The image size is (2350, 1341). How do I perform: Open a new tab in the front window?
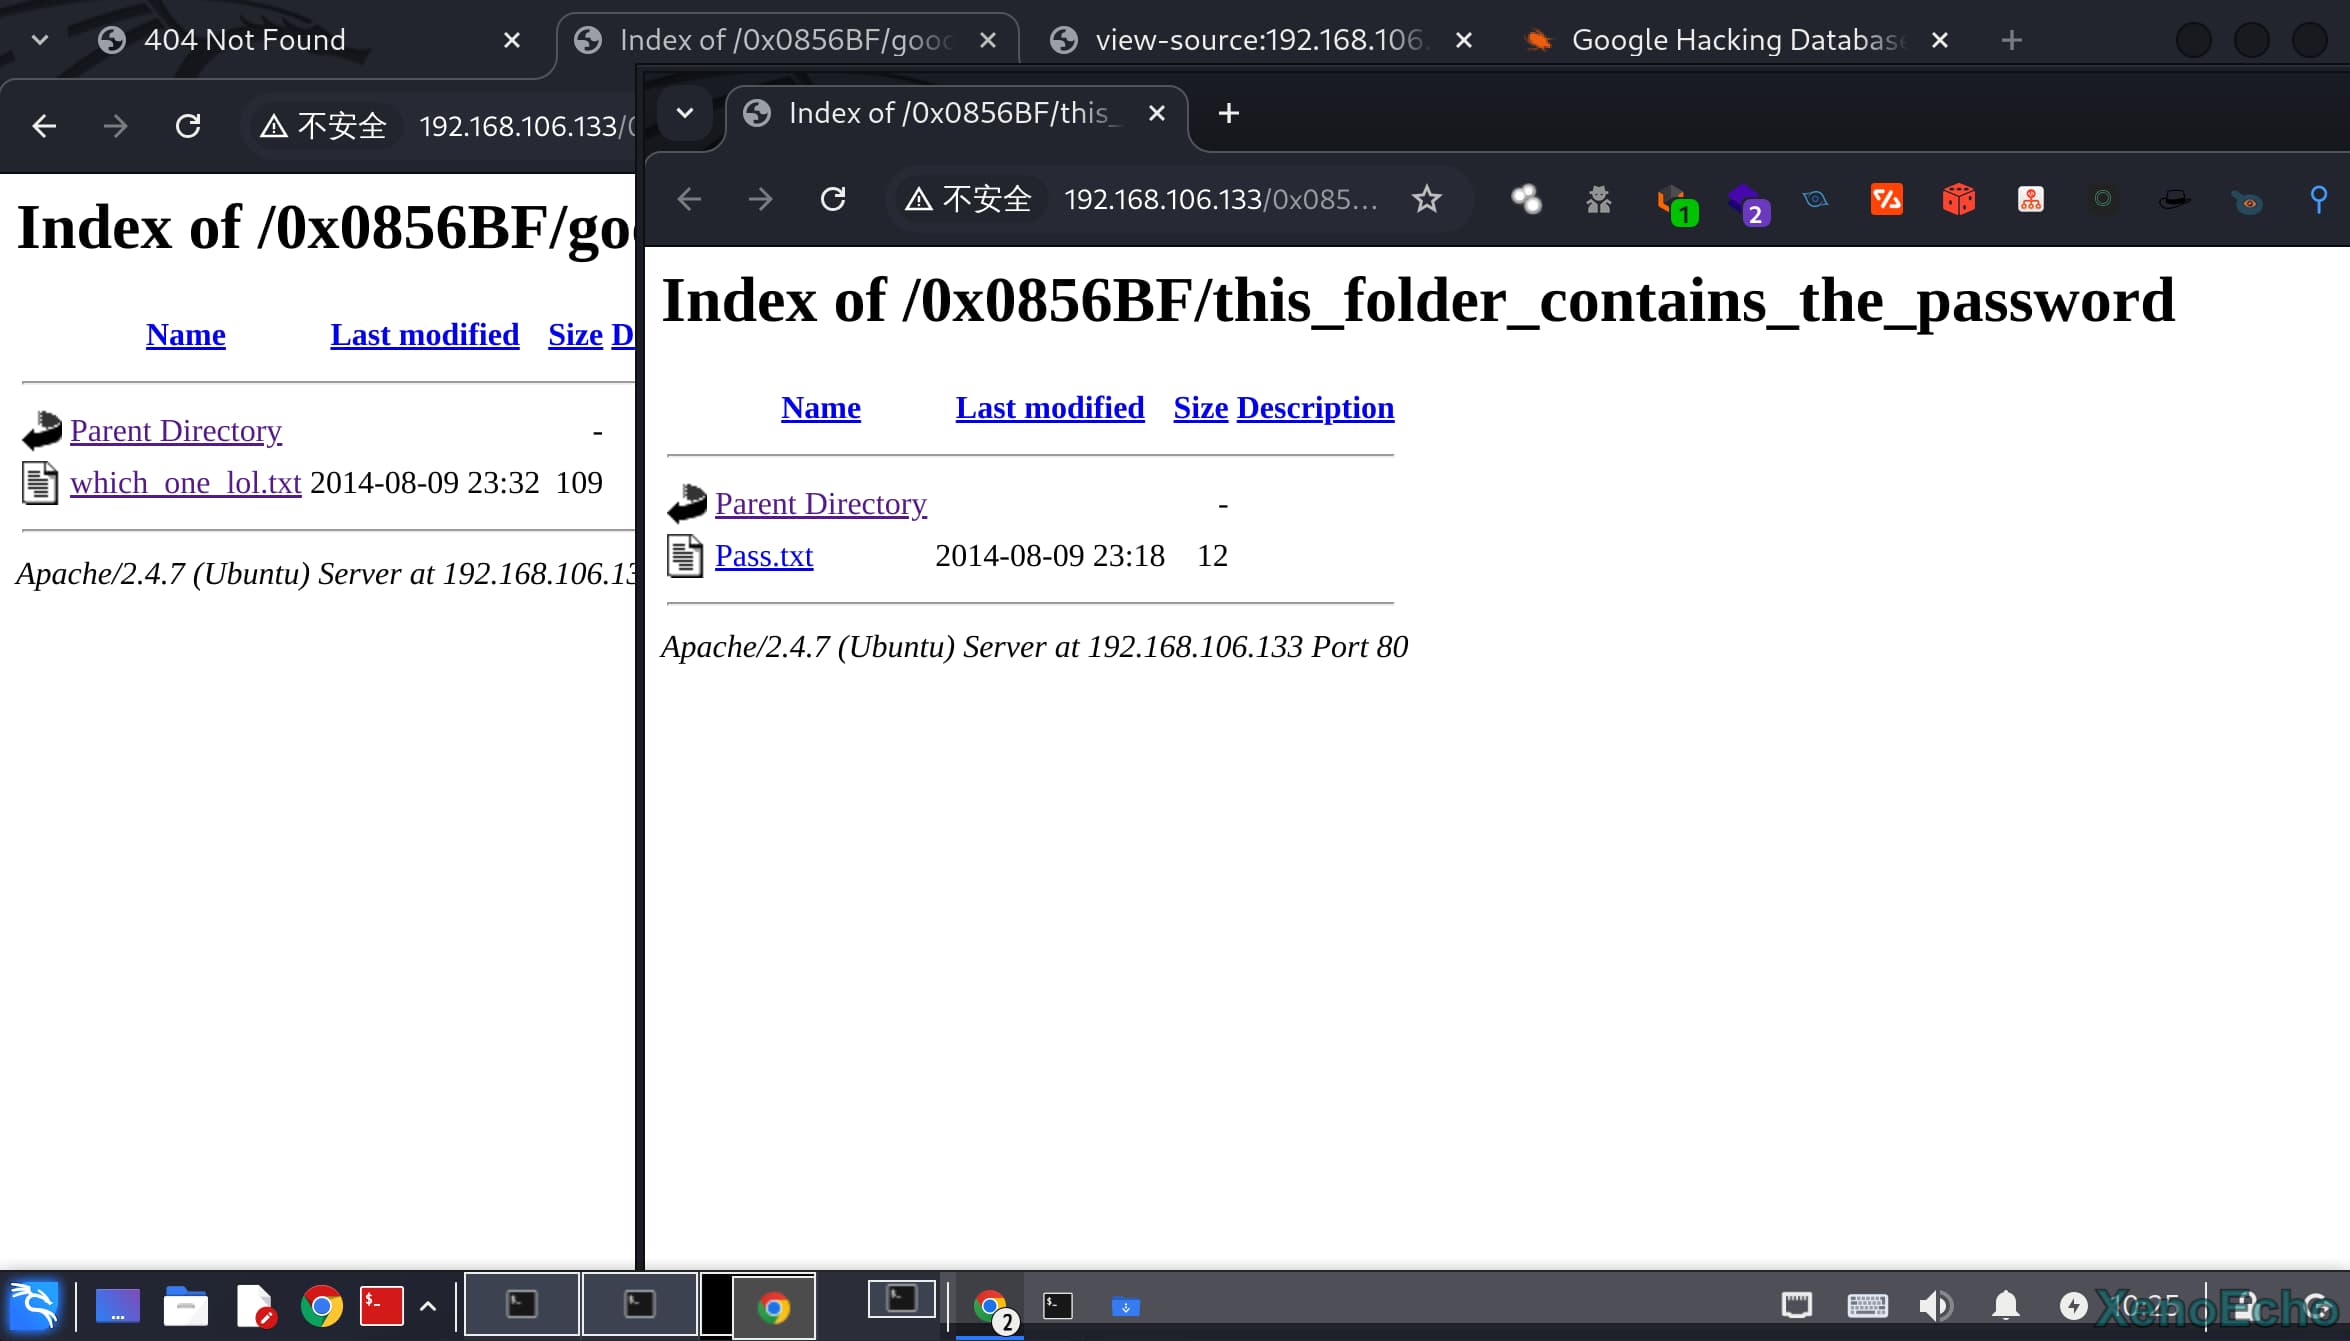coord(1229,113)
